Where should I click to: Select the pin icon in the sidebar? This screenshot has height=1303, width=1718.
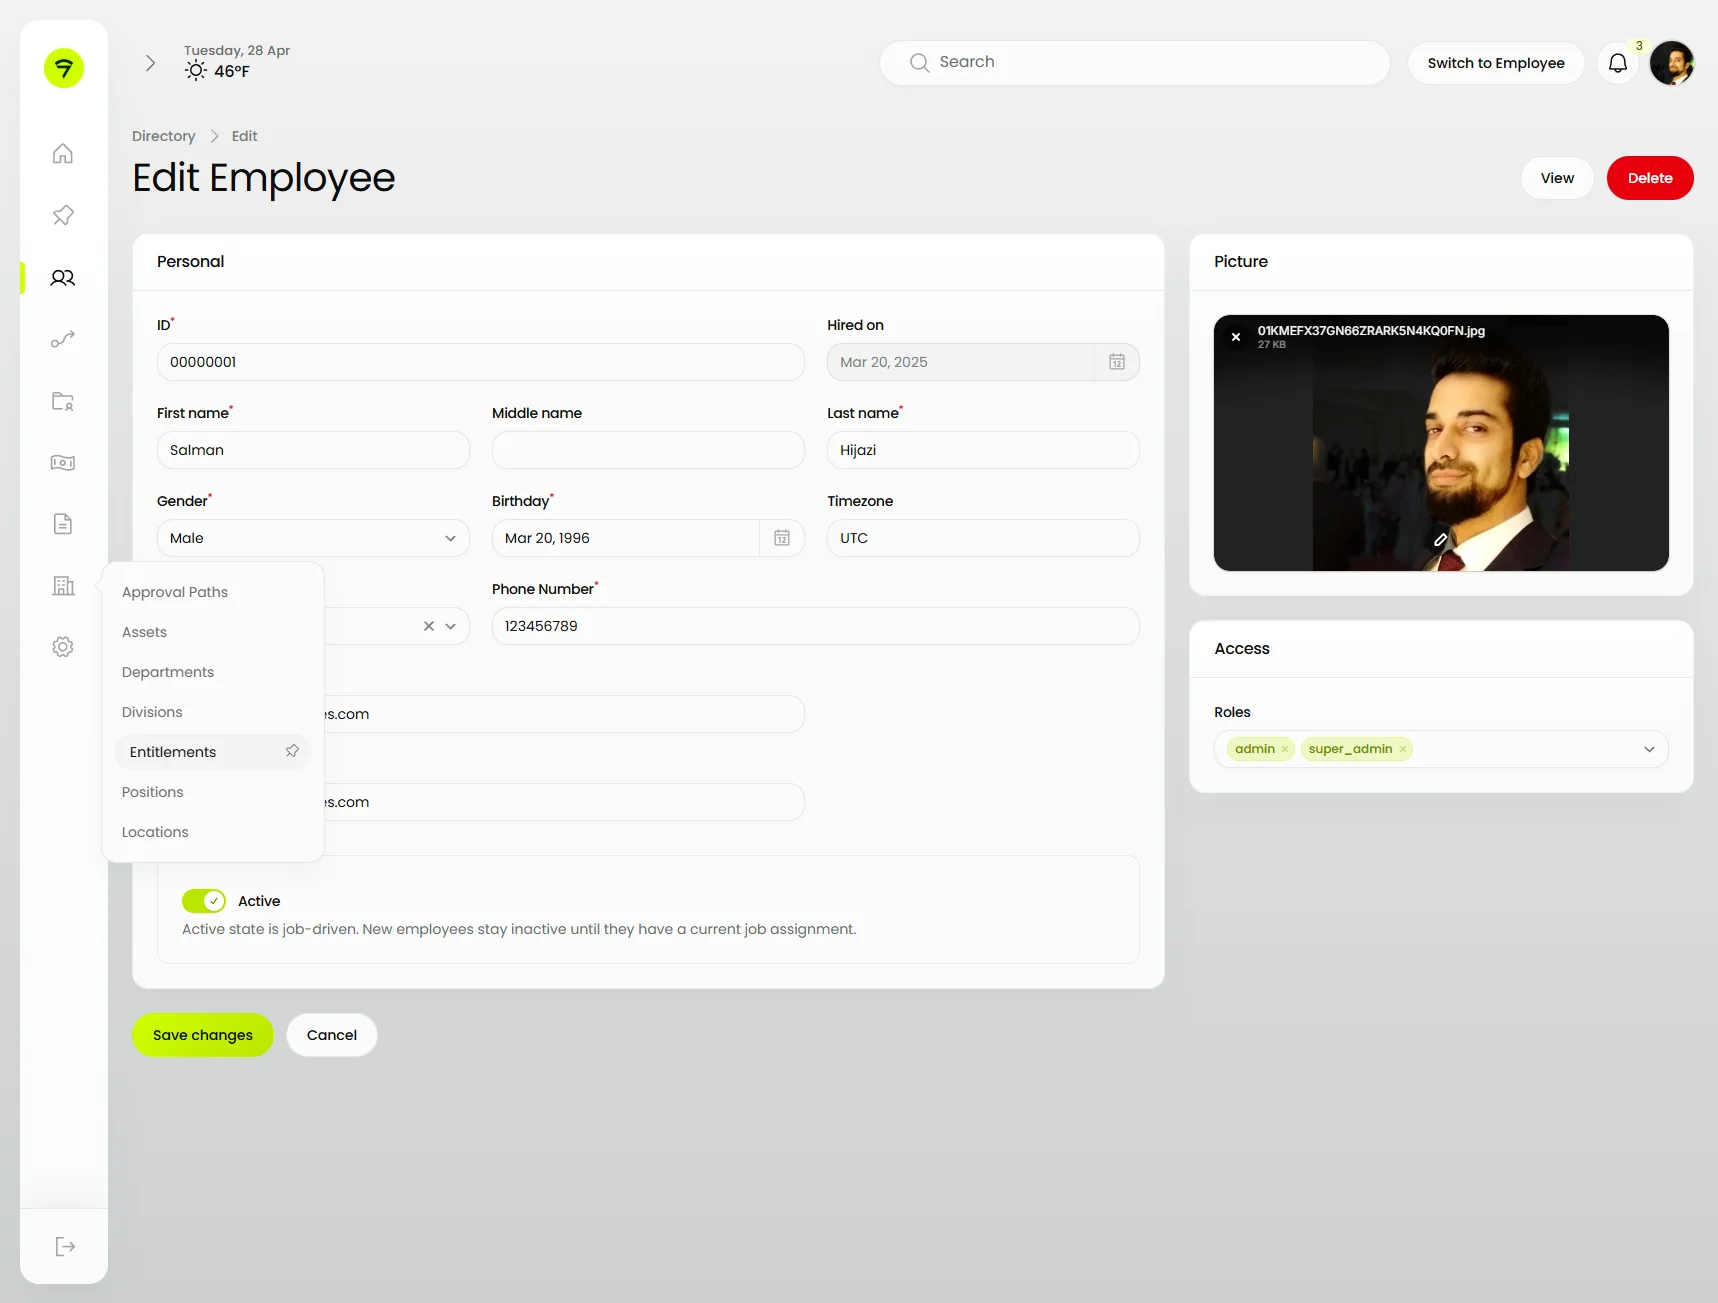(x=62, y=215)
